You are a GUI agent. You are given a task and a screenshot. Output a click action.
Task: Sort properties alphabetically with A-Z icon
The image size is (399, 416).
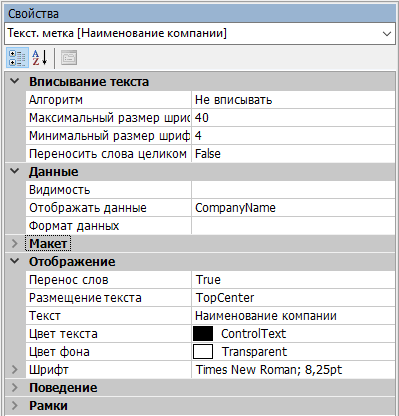coord(39,58)
